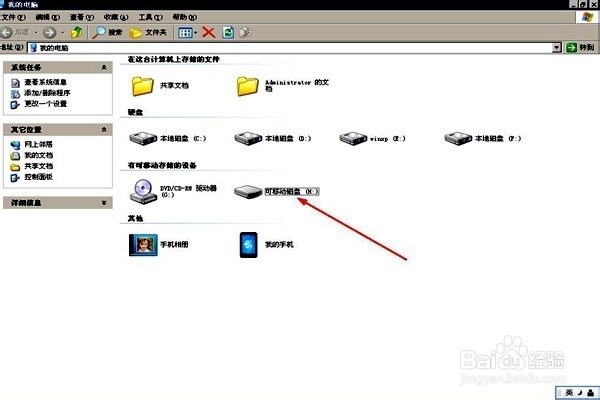This screenshot has width=600, height=400.
Task: Open 网上邻居 in the sidebar
Action: (38, 144)
